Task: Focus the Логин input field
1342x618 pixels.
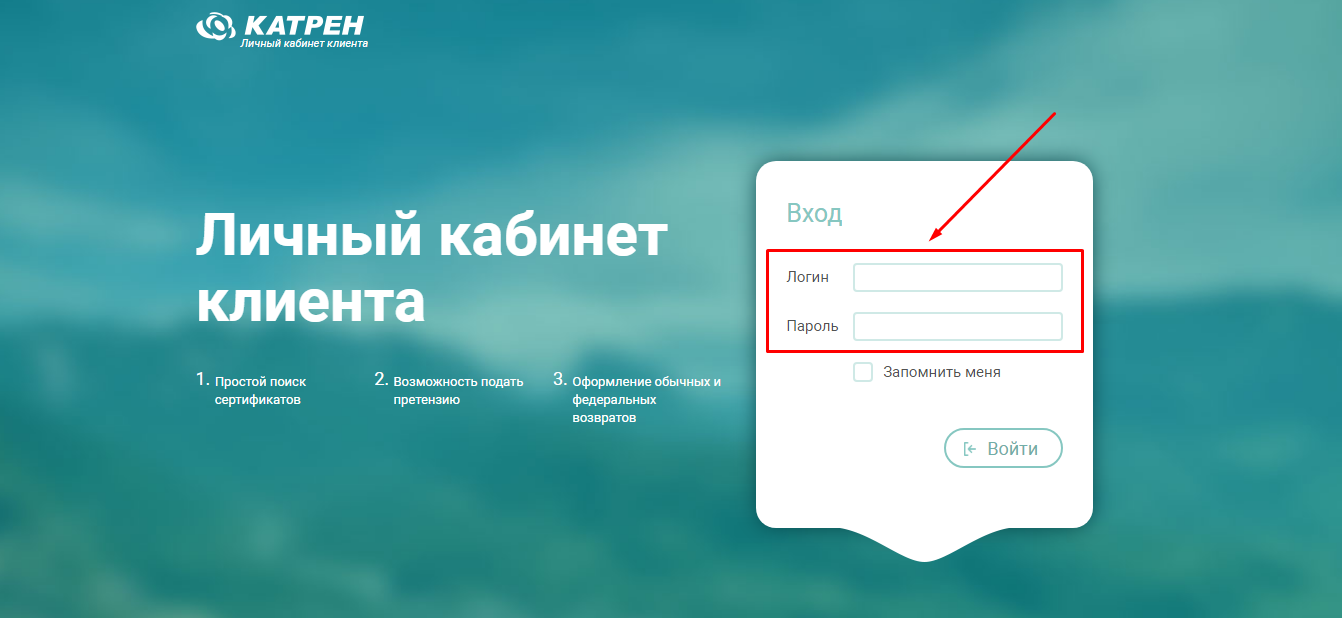Action: 958,277
